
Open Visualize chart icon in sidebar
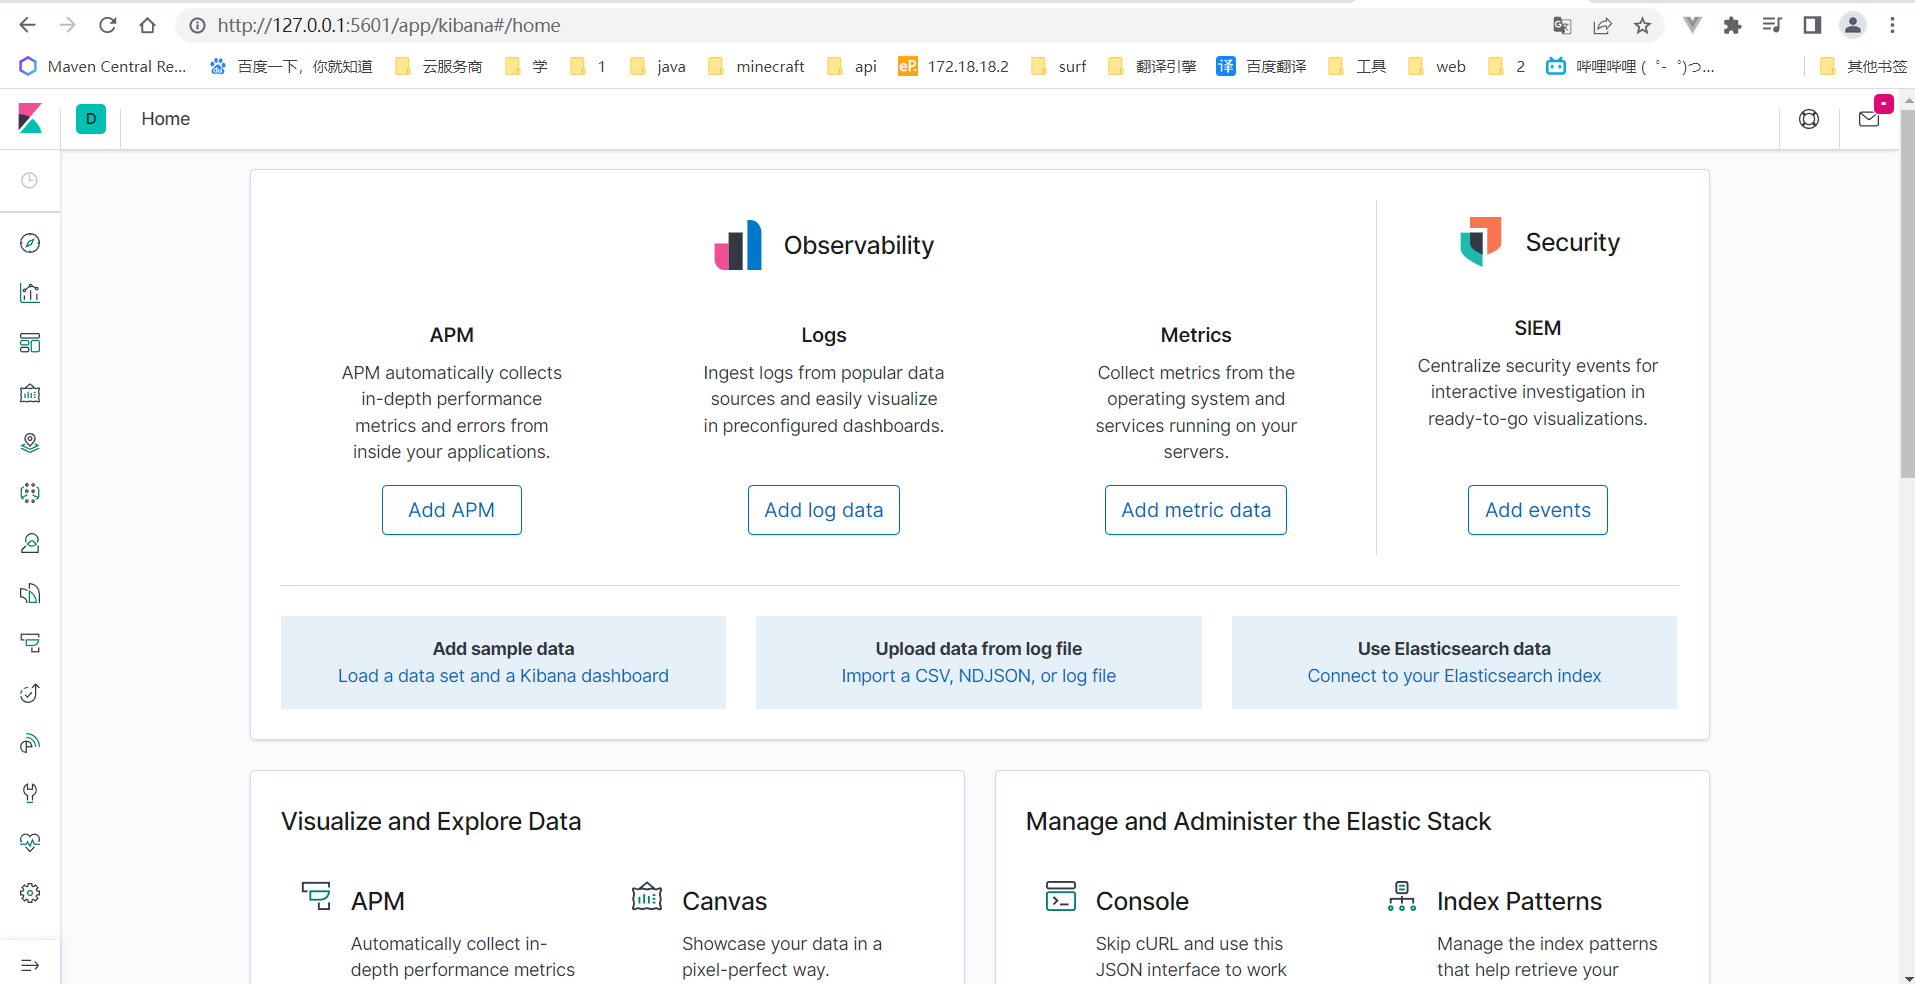point(30,293)
